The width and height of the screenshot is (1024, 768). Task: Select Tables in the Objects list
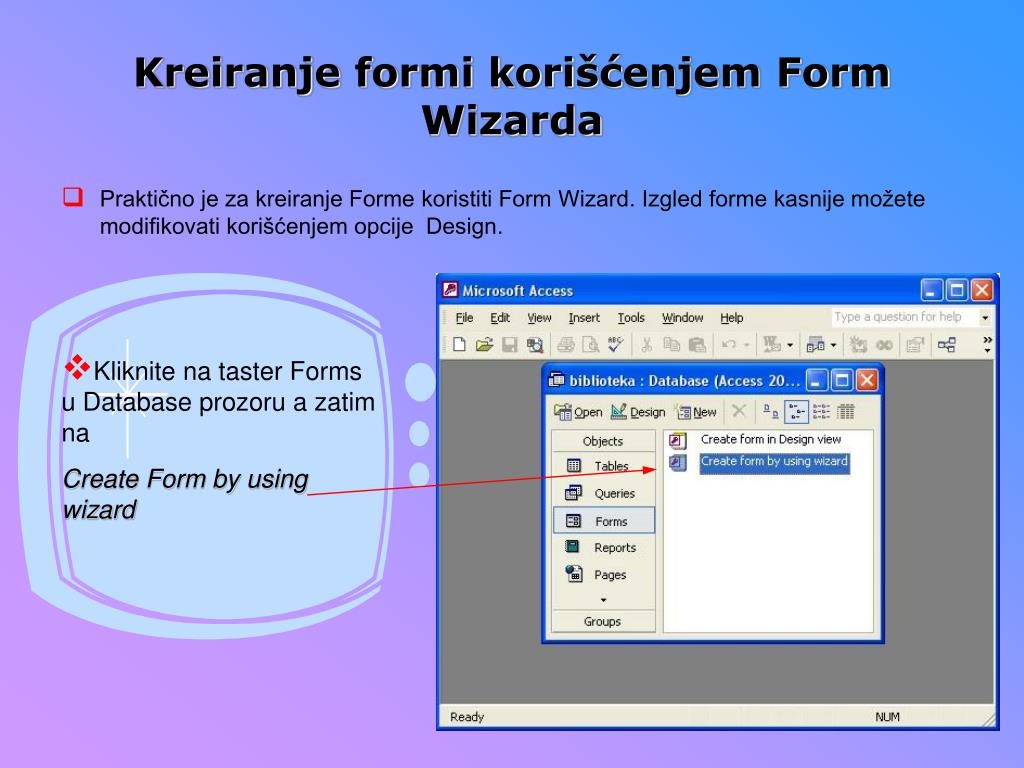(x=603, y=466)
